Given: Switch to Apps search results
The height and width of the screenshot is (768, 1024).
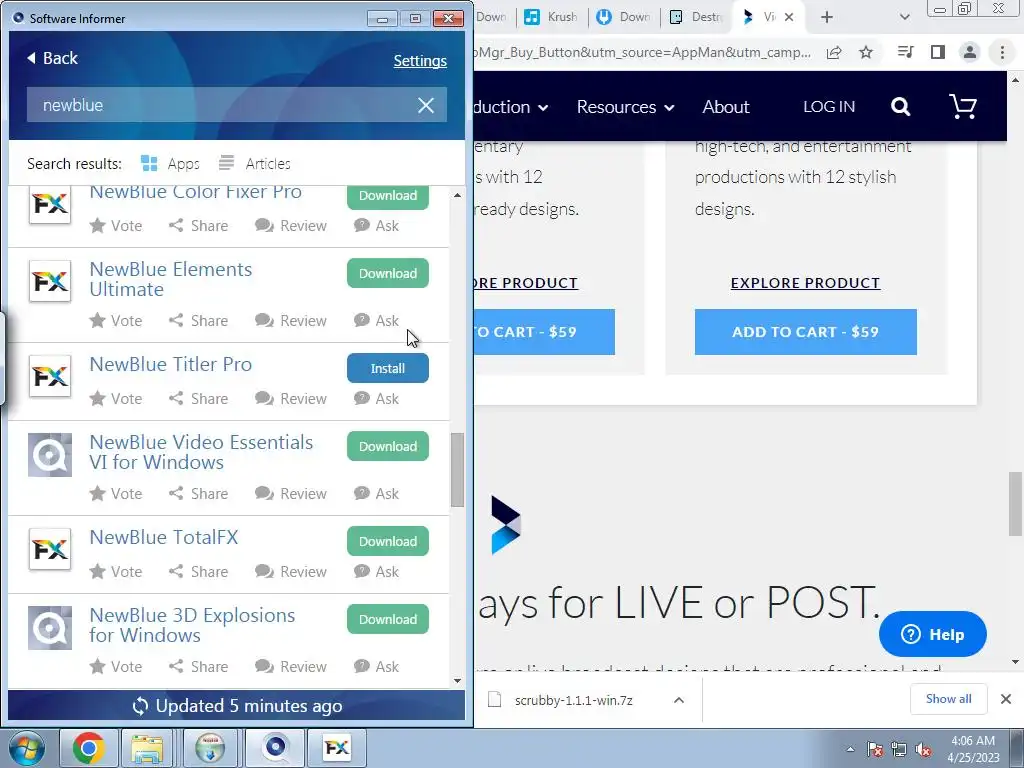Looking at the screenshot, I should 170,163.
